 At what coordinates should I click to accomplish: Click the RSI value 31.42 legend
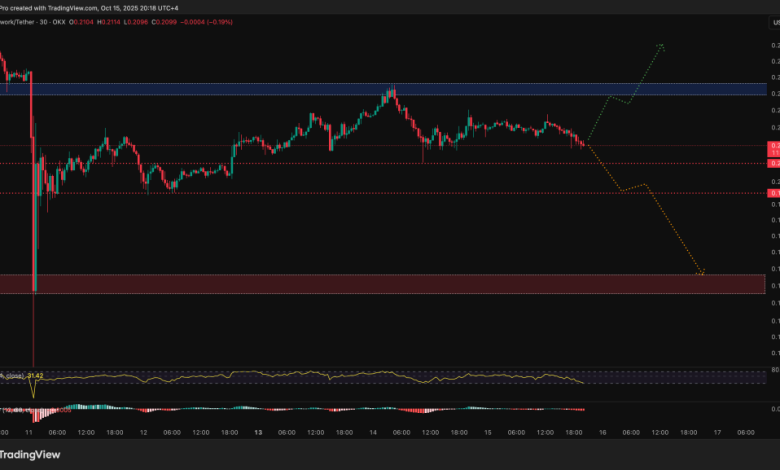(x=35, y=376)
